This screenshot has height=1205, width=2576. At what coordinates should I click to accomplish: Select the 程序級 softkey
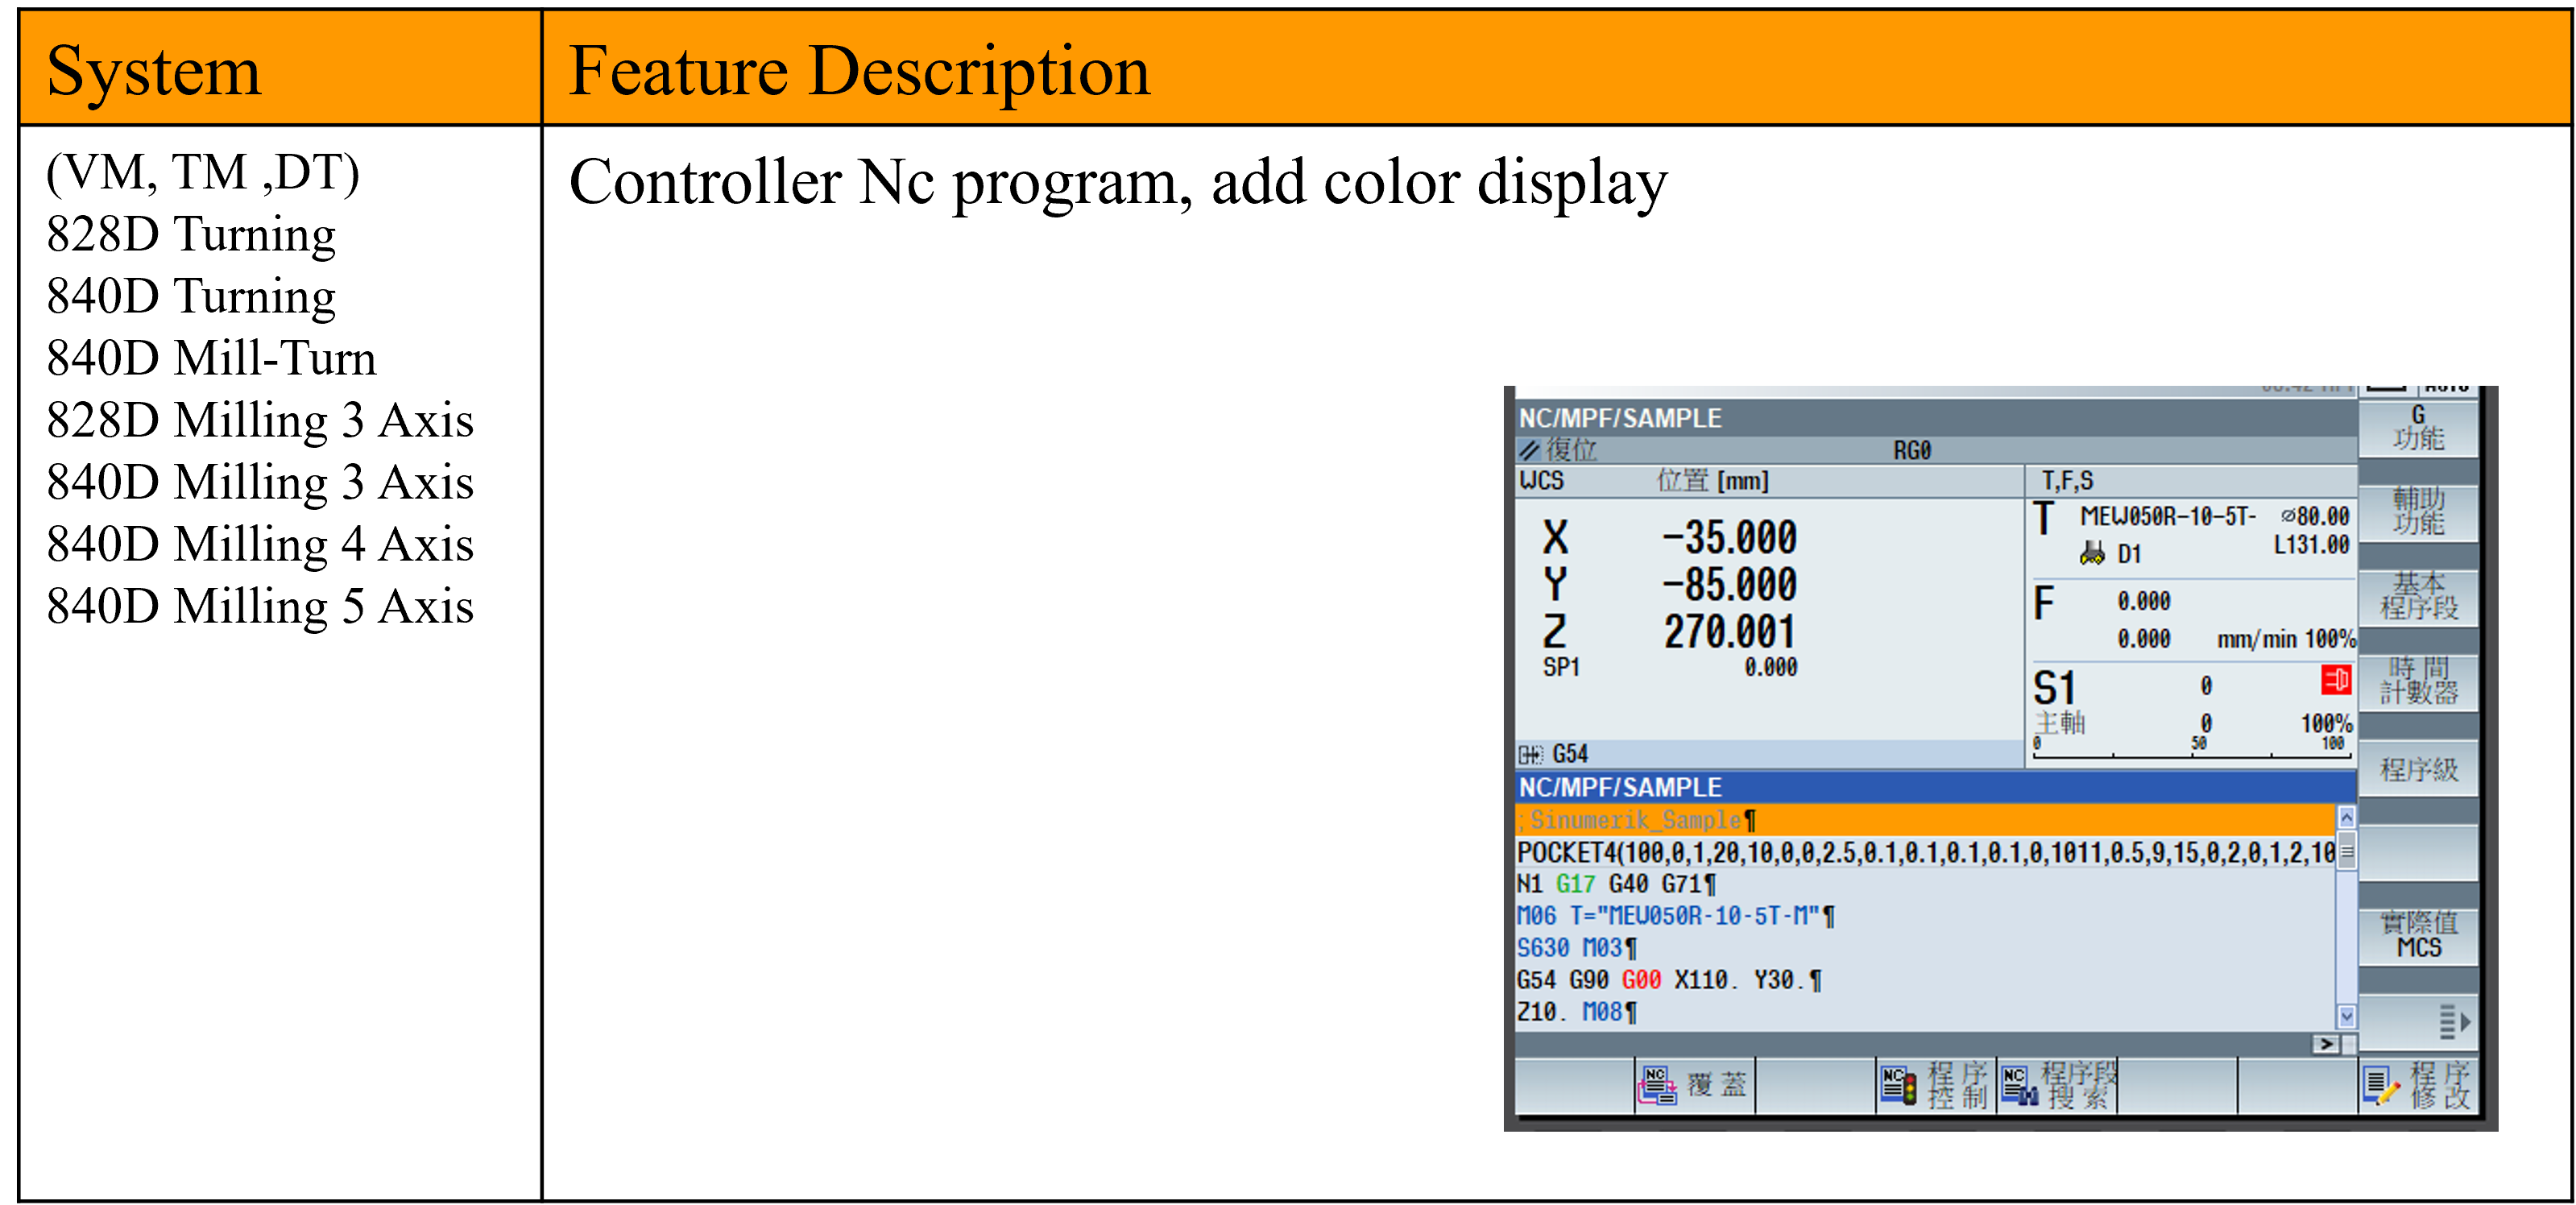[x=2418, y=769]
